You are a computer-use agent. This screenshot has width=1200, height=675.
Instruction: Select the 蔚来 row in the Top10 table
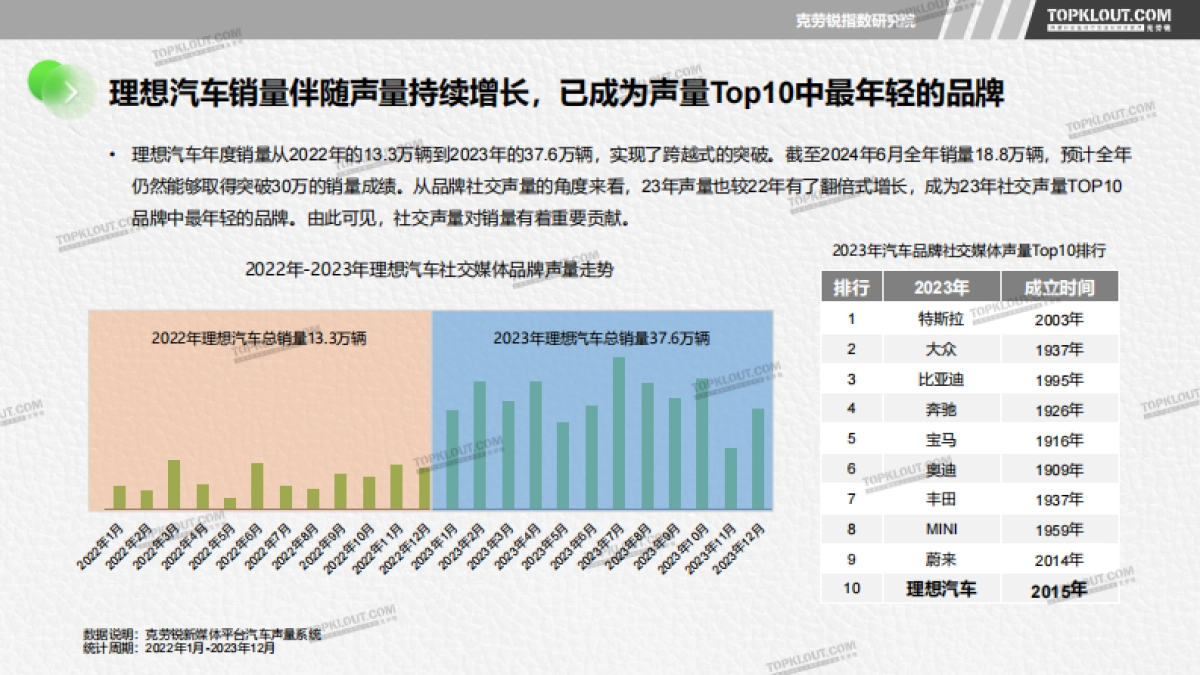tap(943, 559)
